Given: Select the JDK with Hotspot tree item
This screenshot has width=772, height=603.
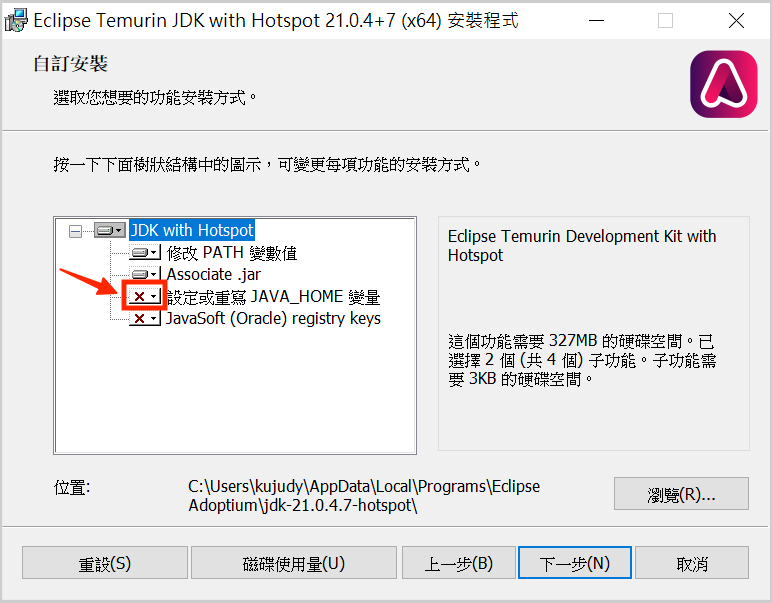Looking at the screenshot, I should tap(192, 230).
